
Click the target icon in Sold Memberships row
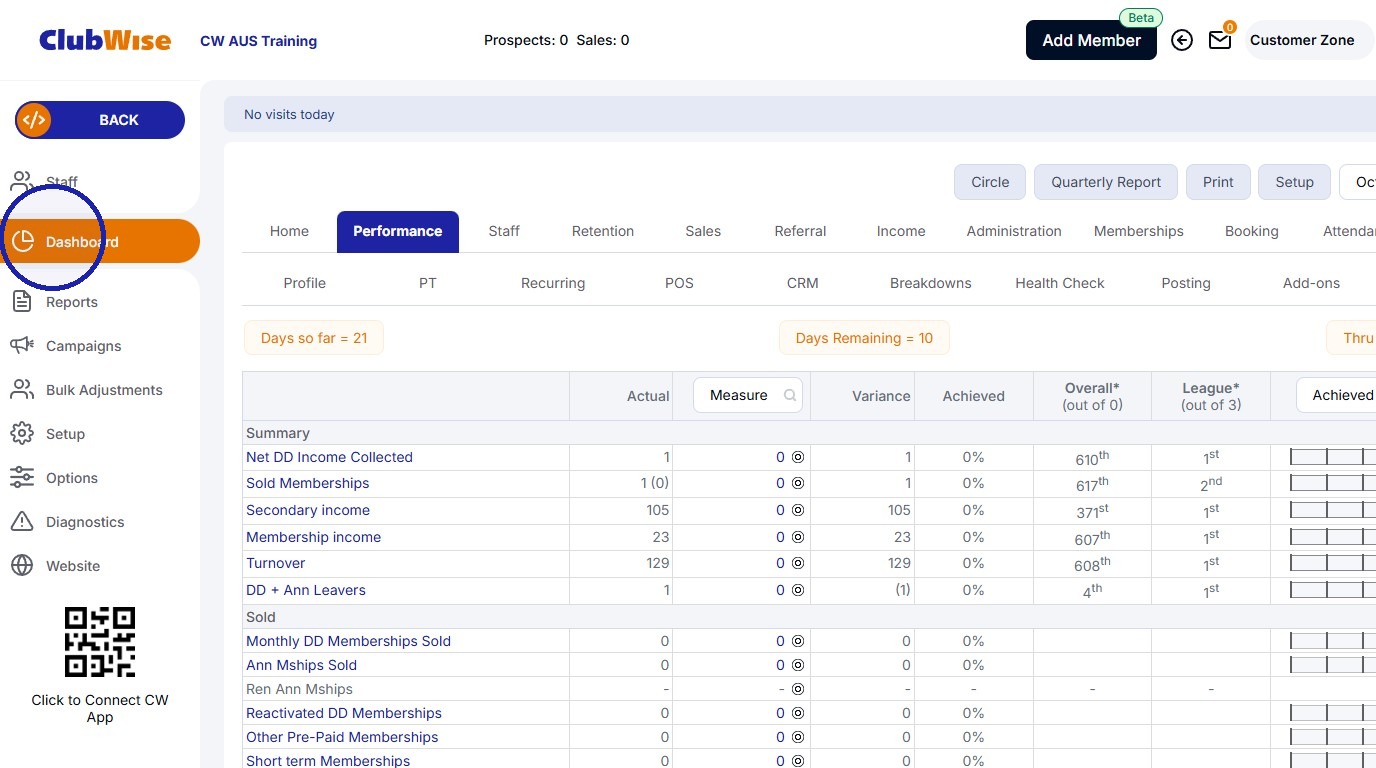point(798,483)
